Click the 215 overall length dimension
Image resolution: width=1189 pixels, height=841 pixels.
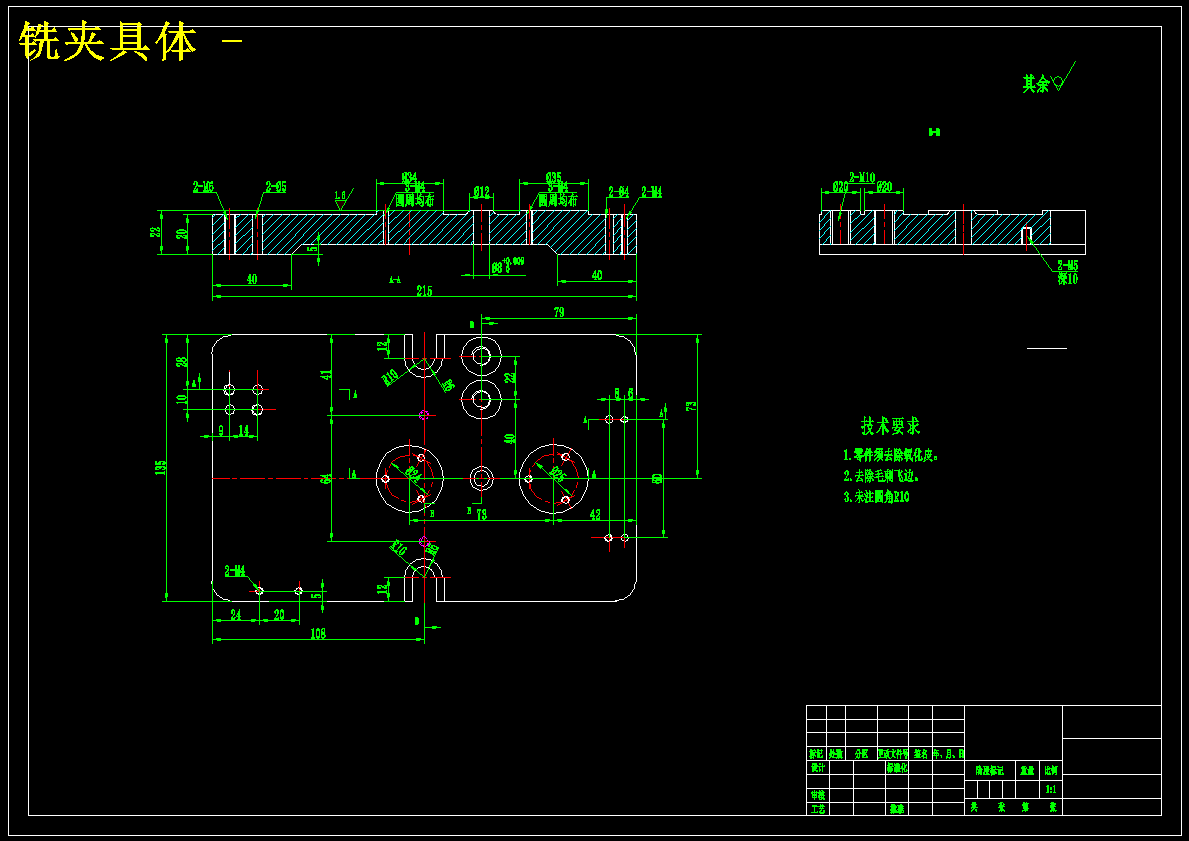(x=424, y=291)
